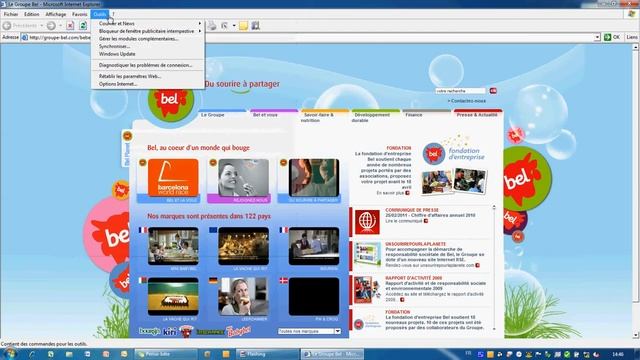Play the Leerdammer German video
The image size is (640, 360).
(x=243, y=297)
